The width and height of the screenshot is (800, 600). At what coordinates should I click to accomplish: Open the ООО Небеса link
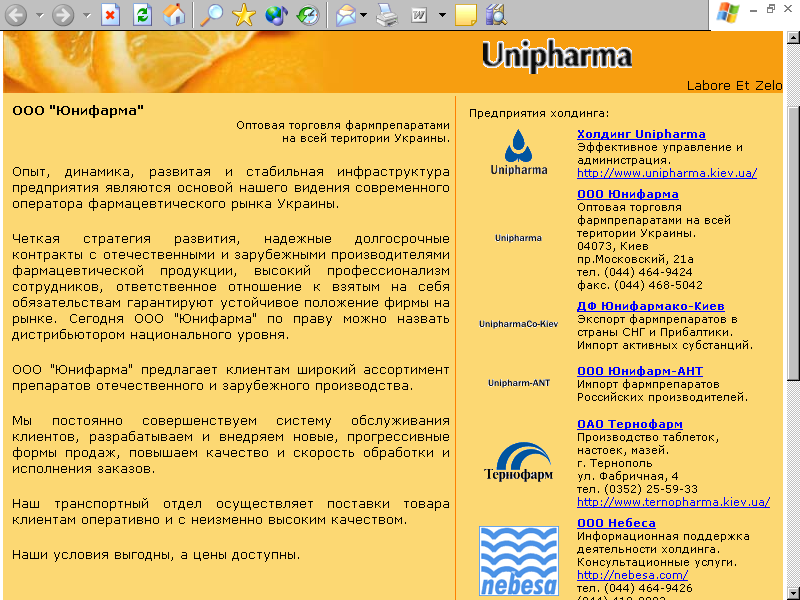point(616,523)
